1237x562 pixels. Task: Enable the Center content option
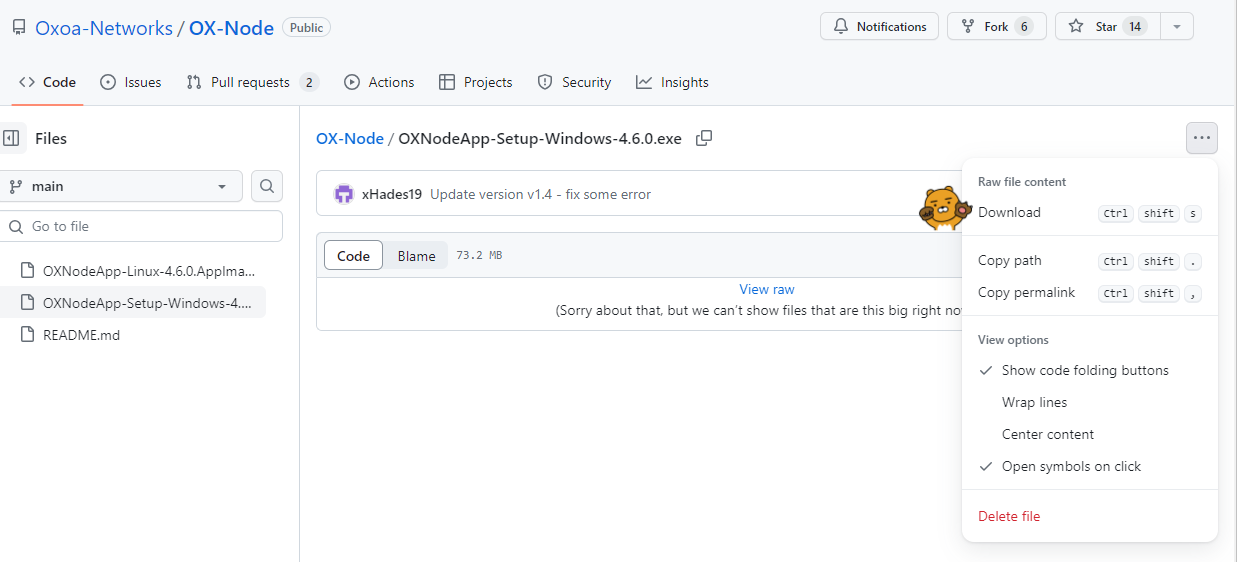pos(1090,434)
